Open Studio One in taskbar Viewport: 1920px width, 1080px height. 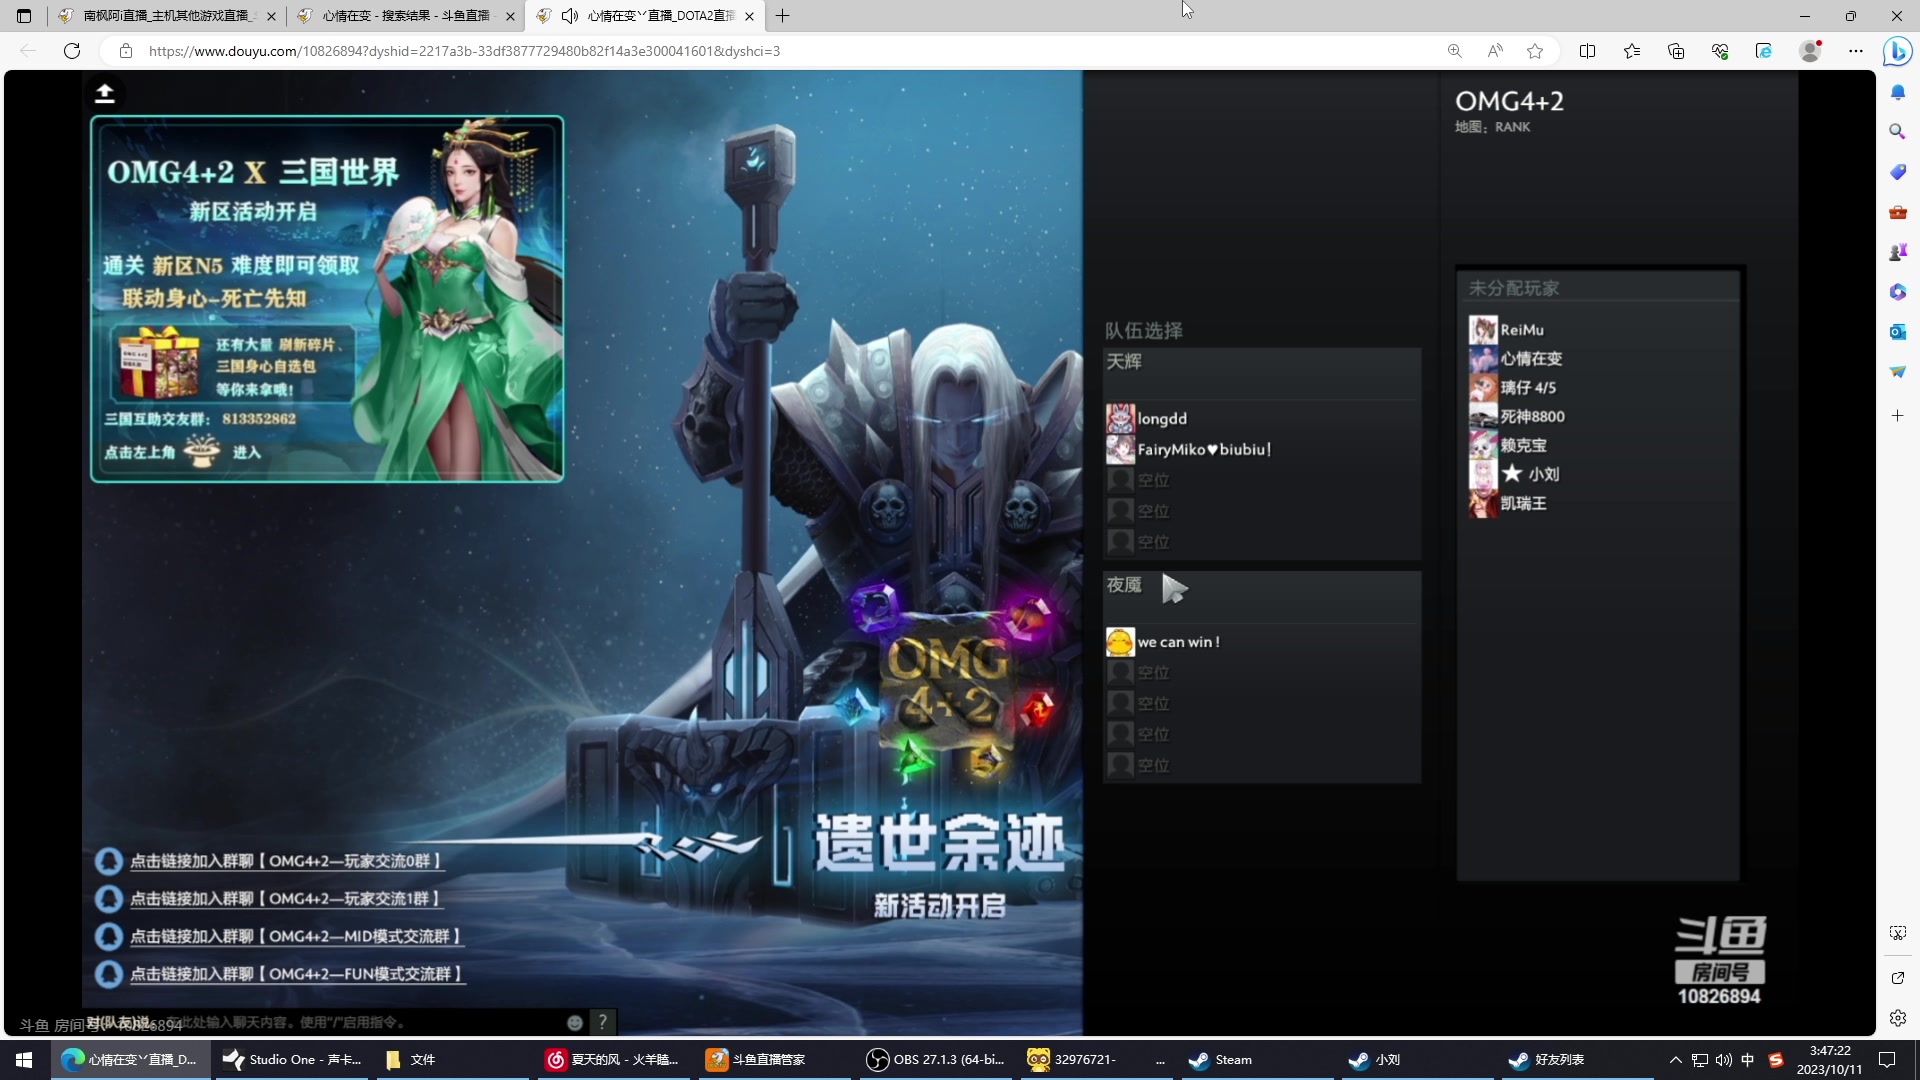292,1060
